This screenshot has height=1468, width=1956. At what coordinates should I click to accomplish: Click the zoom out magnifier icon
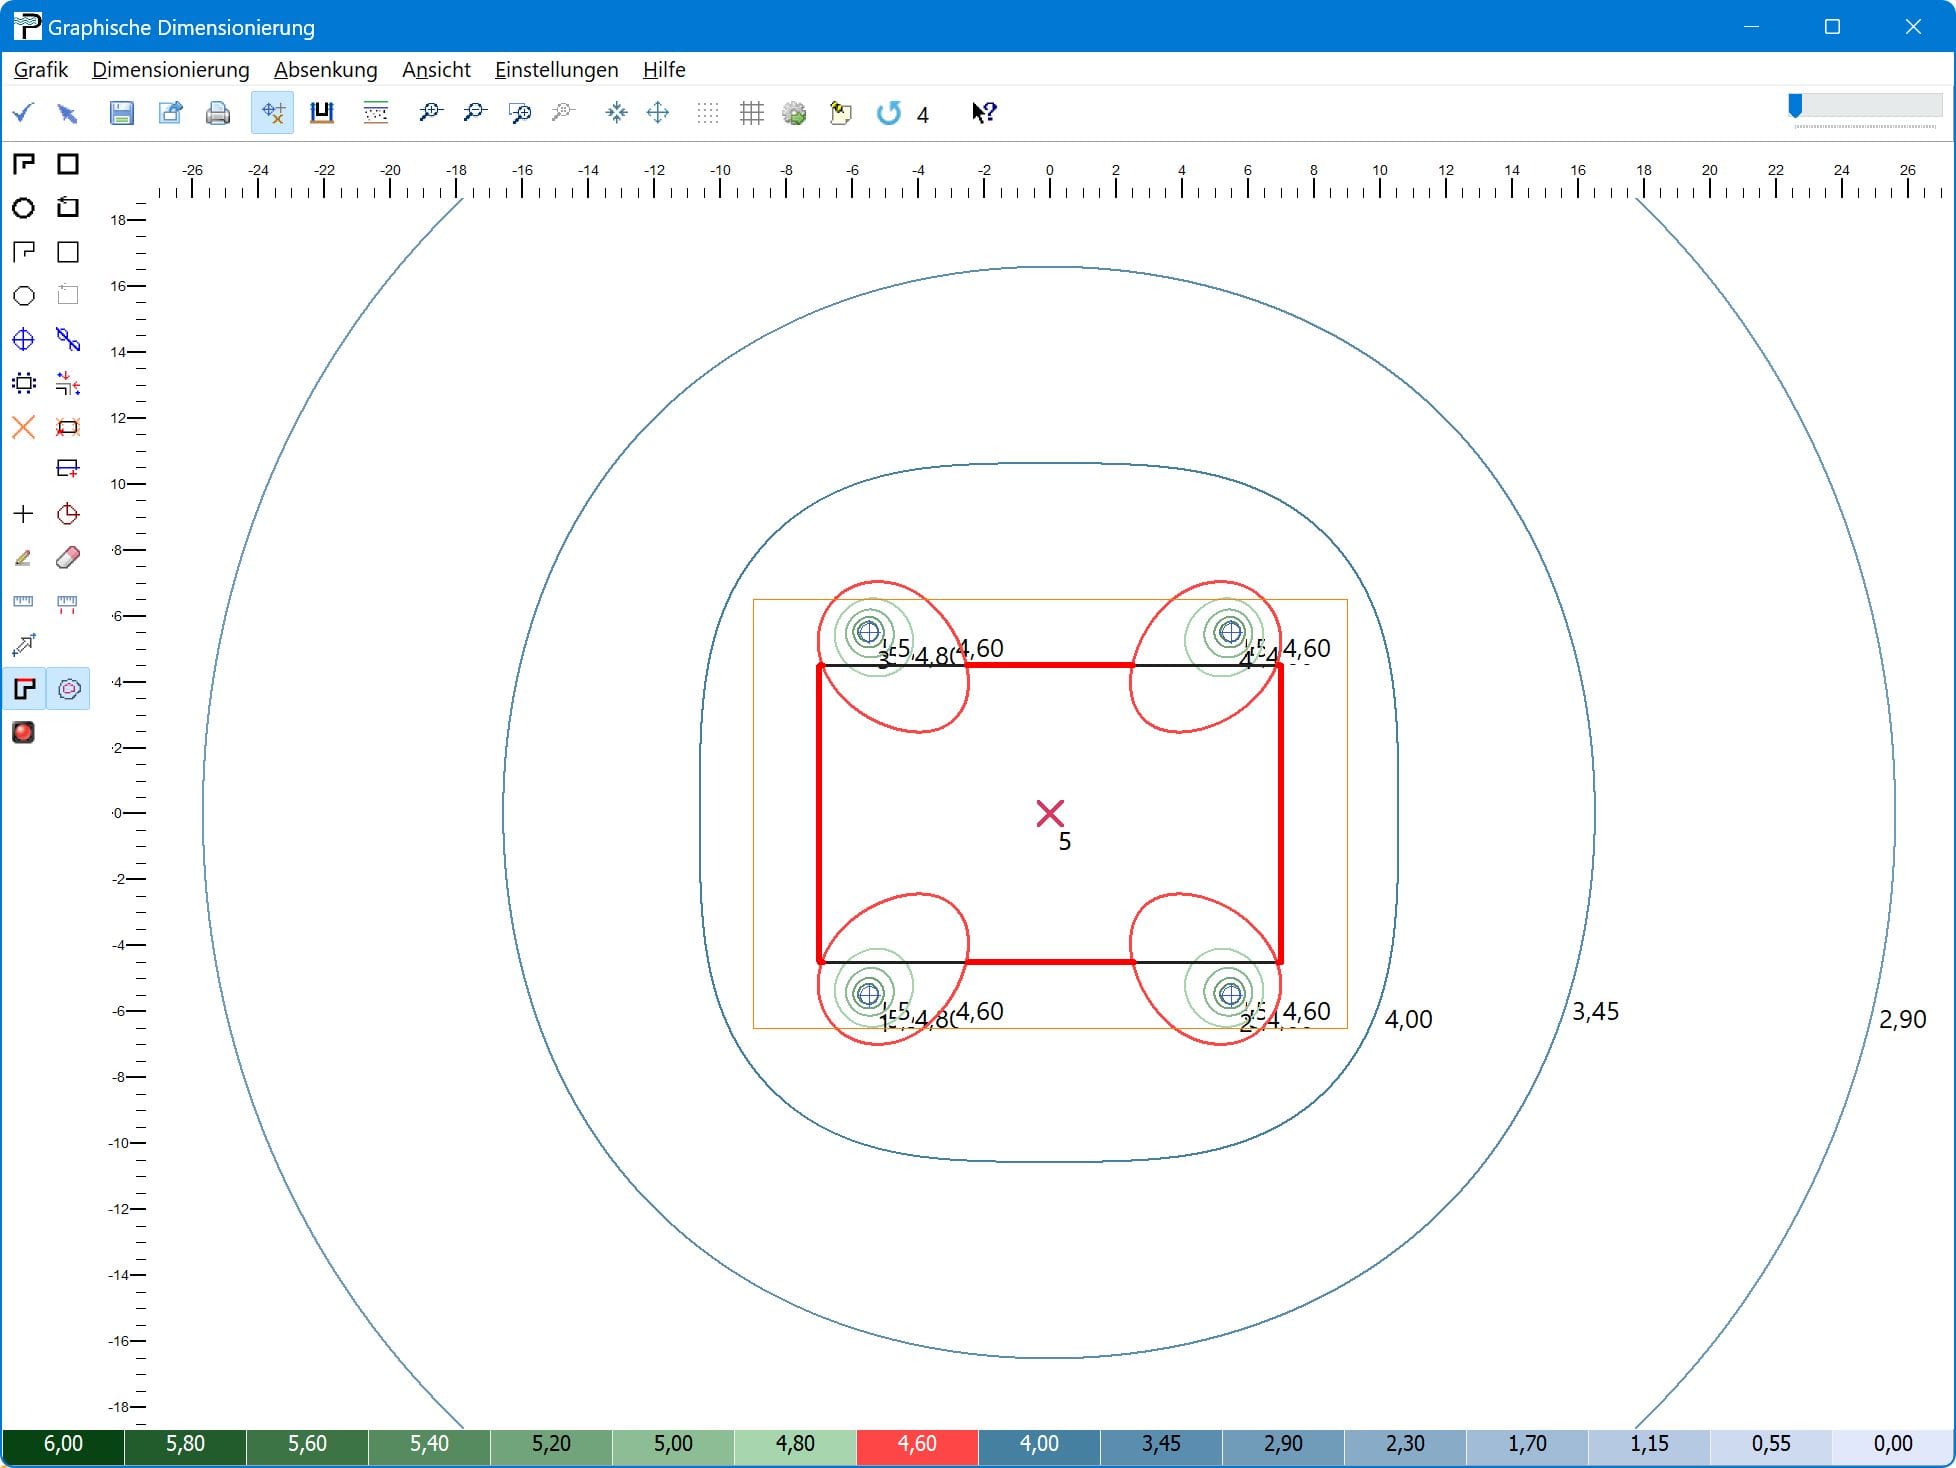click(474, 113)
